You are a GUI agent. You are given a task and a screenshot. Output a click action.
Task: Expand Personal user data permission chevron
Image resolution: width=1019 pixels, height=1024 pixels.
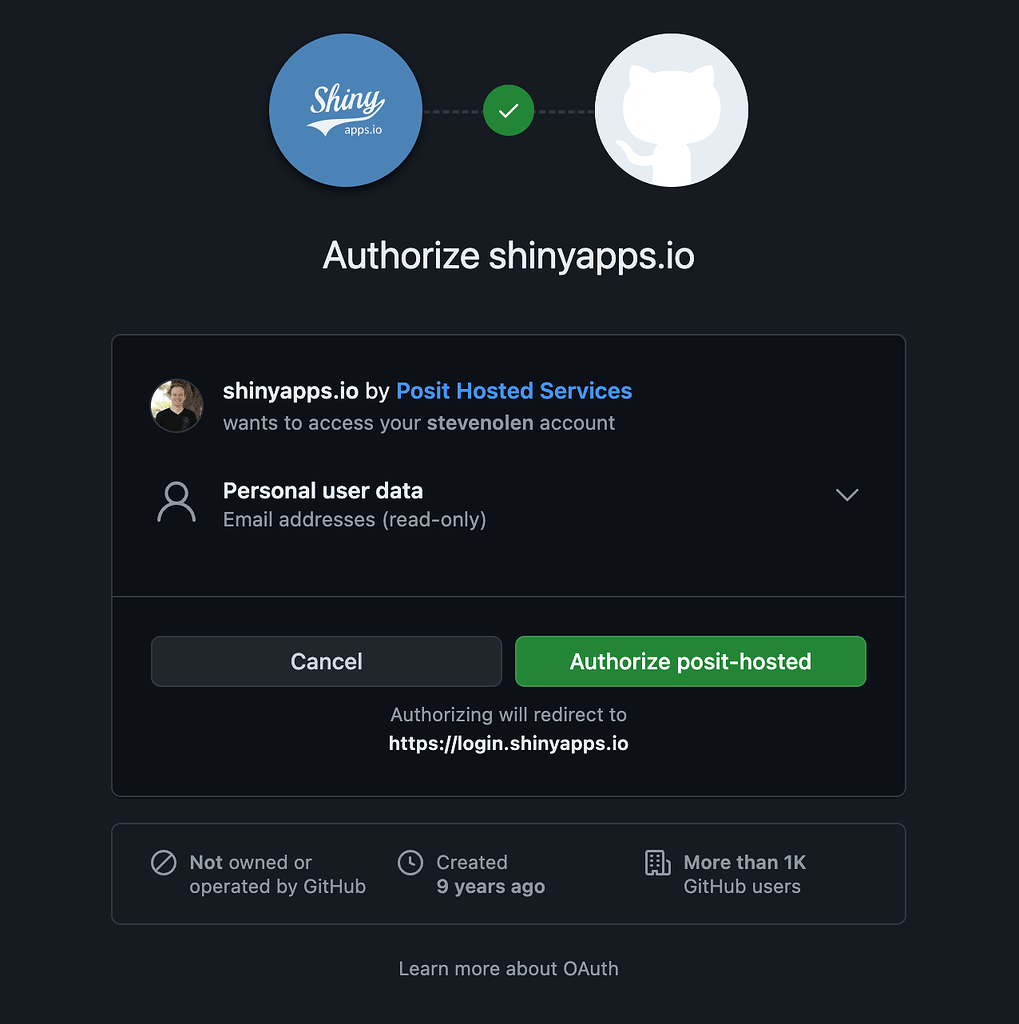click(x=847, y=494)
